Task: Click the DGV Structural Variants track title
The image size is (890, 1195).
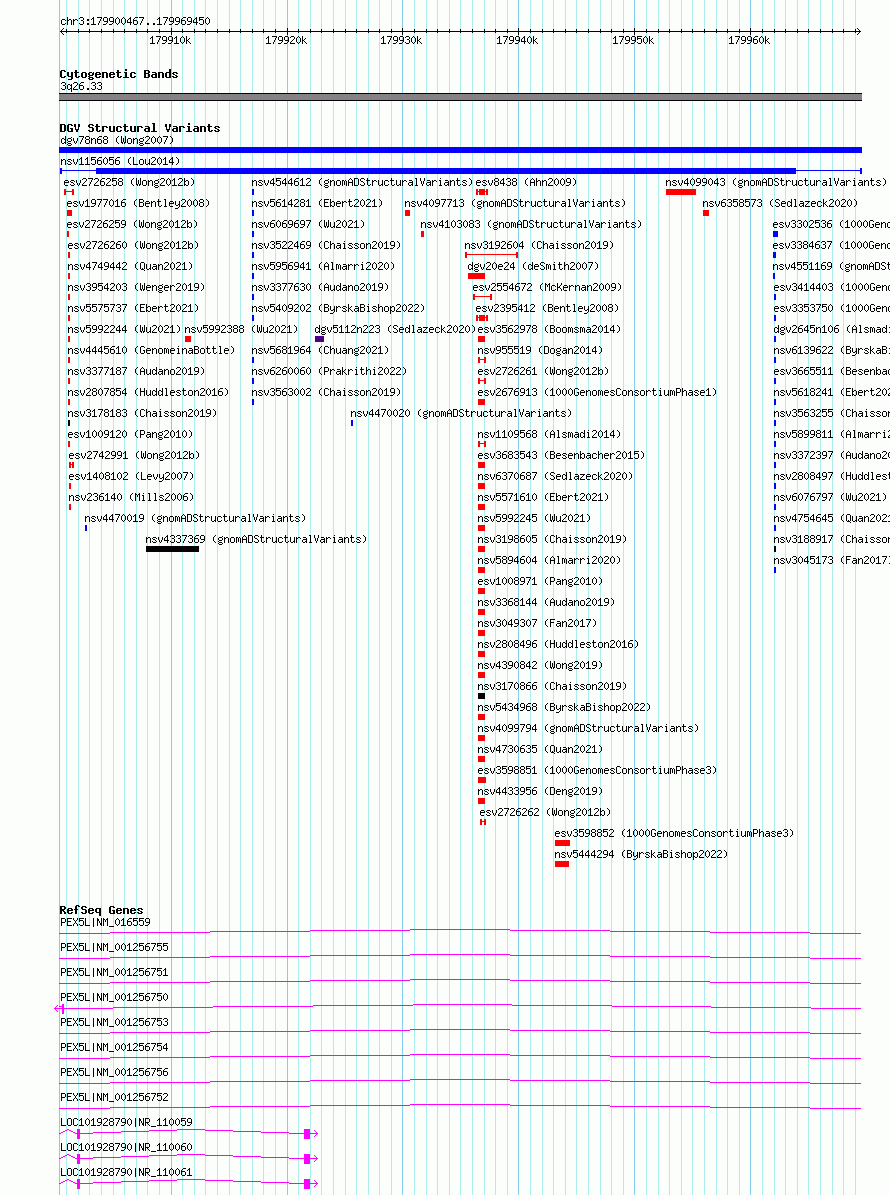Action: click(140, 128)
